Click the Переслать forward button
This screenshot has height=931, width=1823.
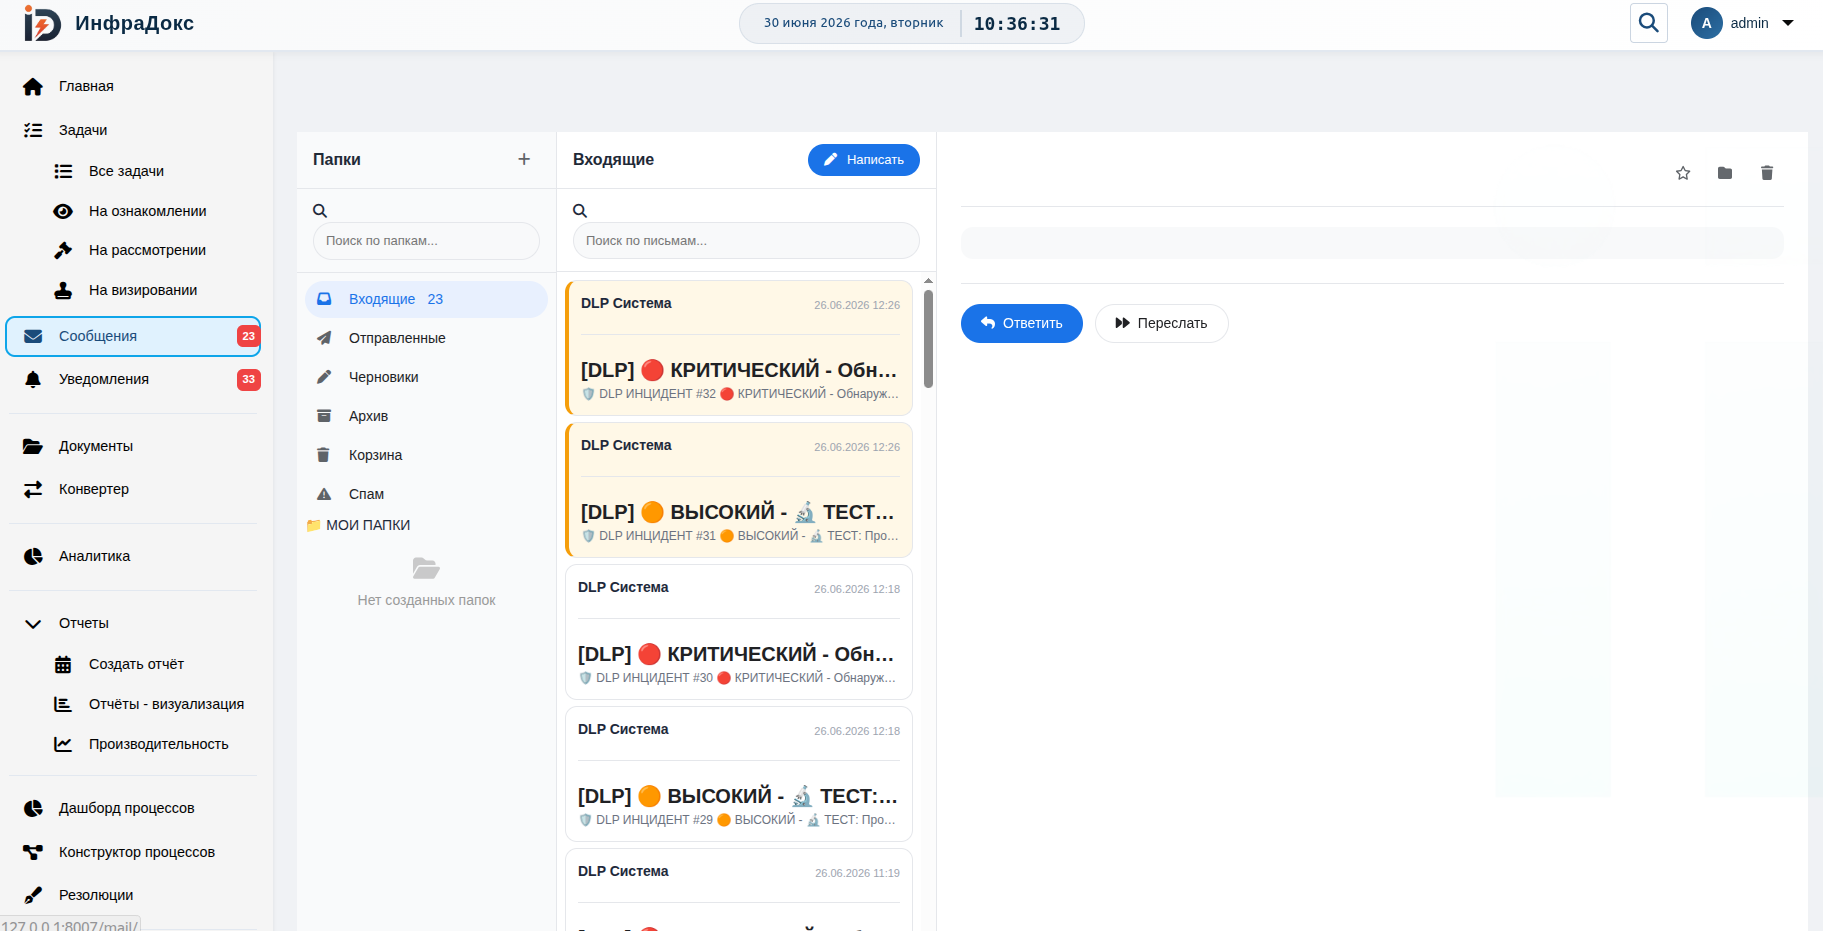point(1161,323)
